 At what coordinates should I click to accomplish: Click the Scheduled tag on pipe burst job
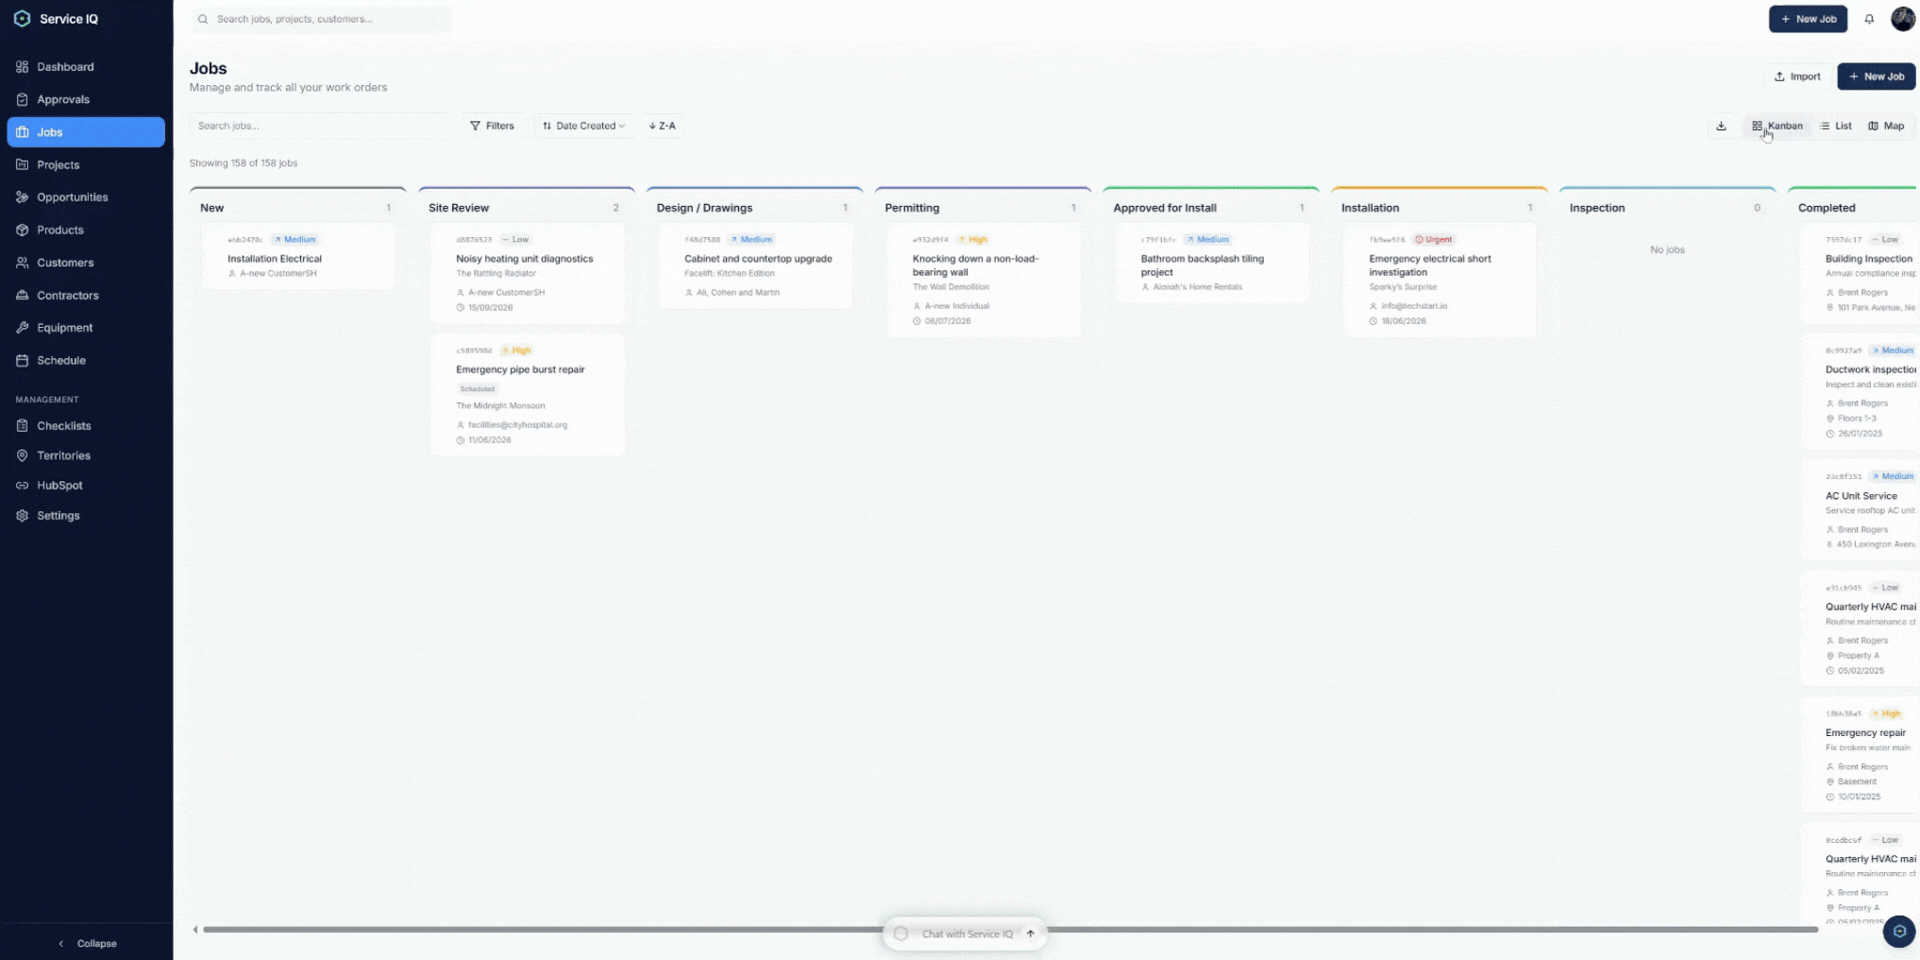[477, 389]
